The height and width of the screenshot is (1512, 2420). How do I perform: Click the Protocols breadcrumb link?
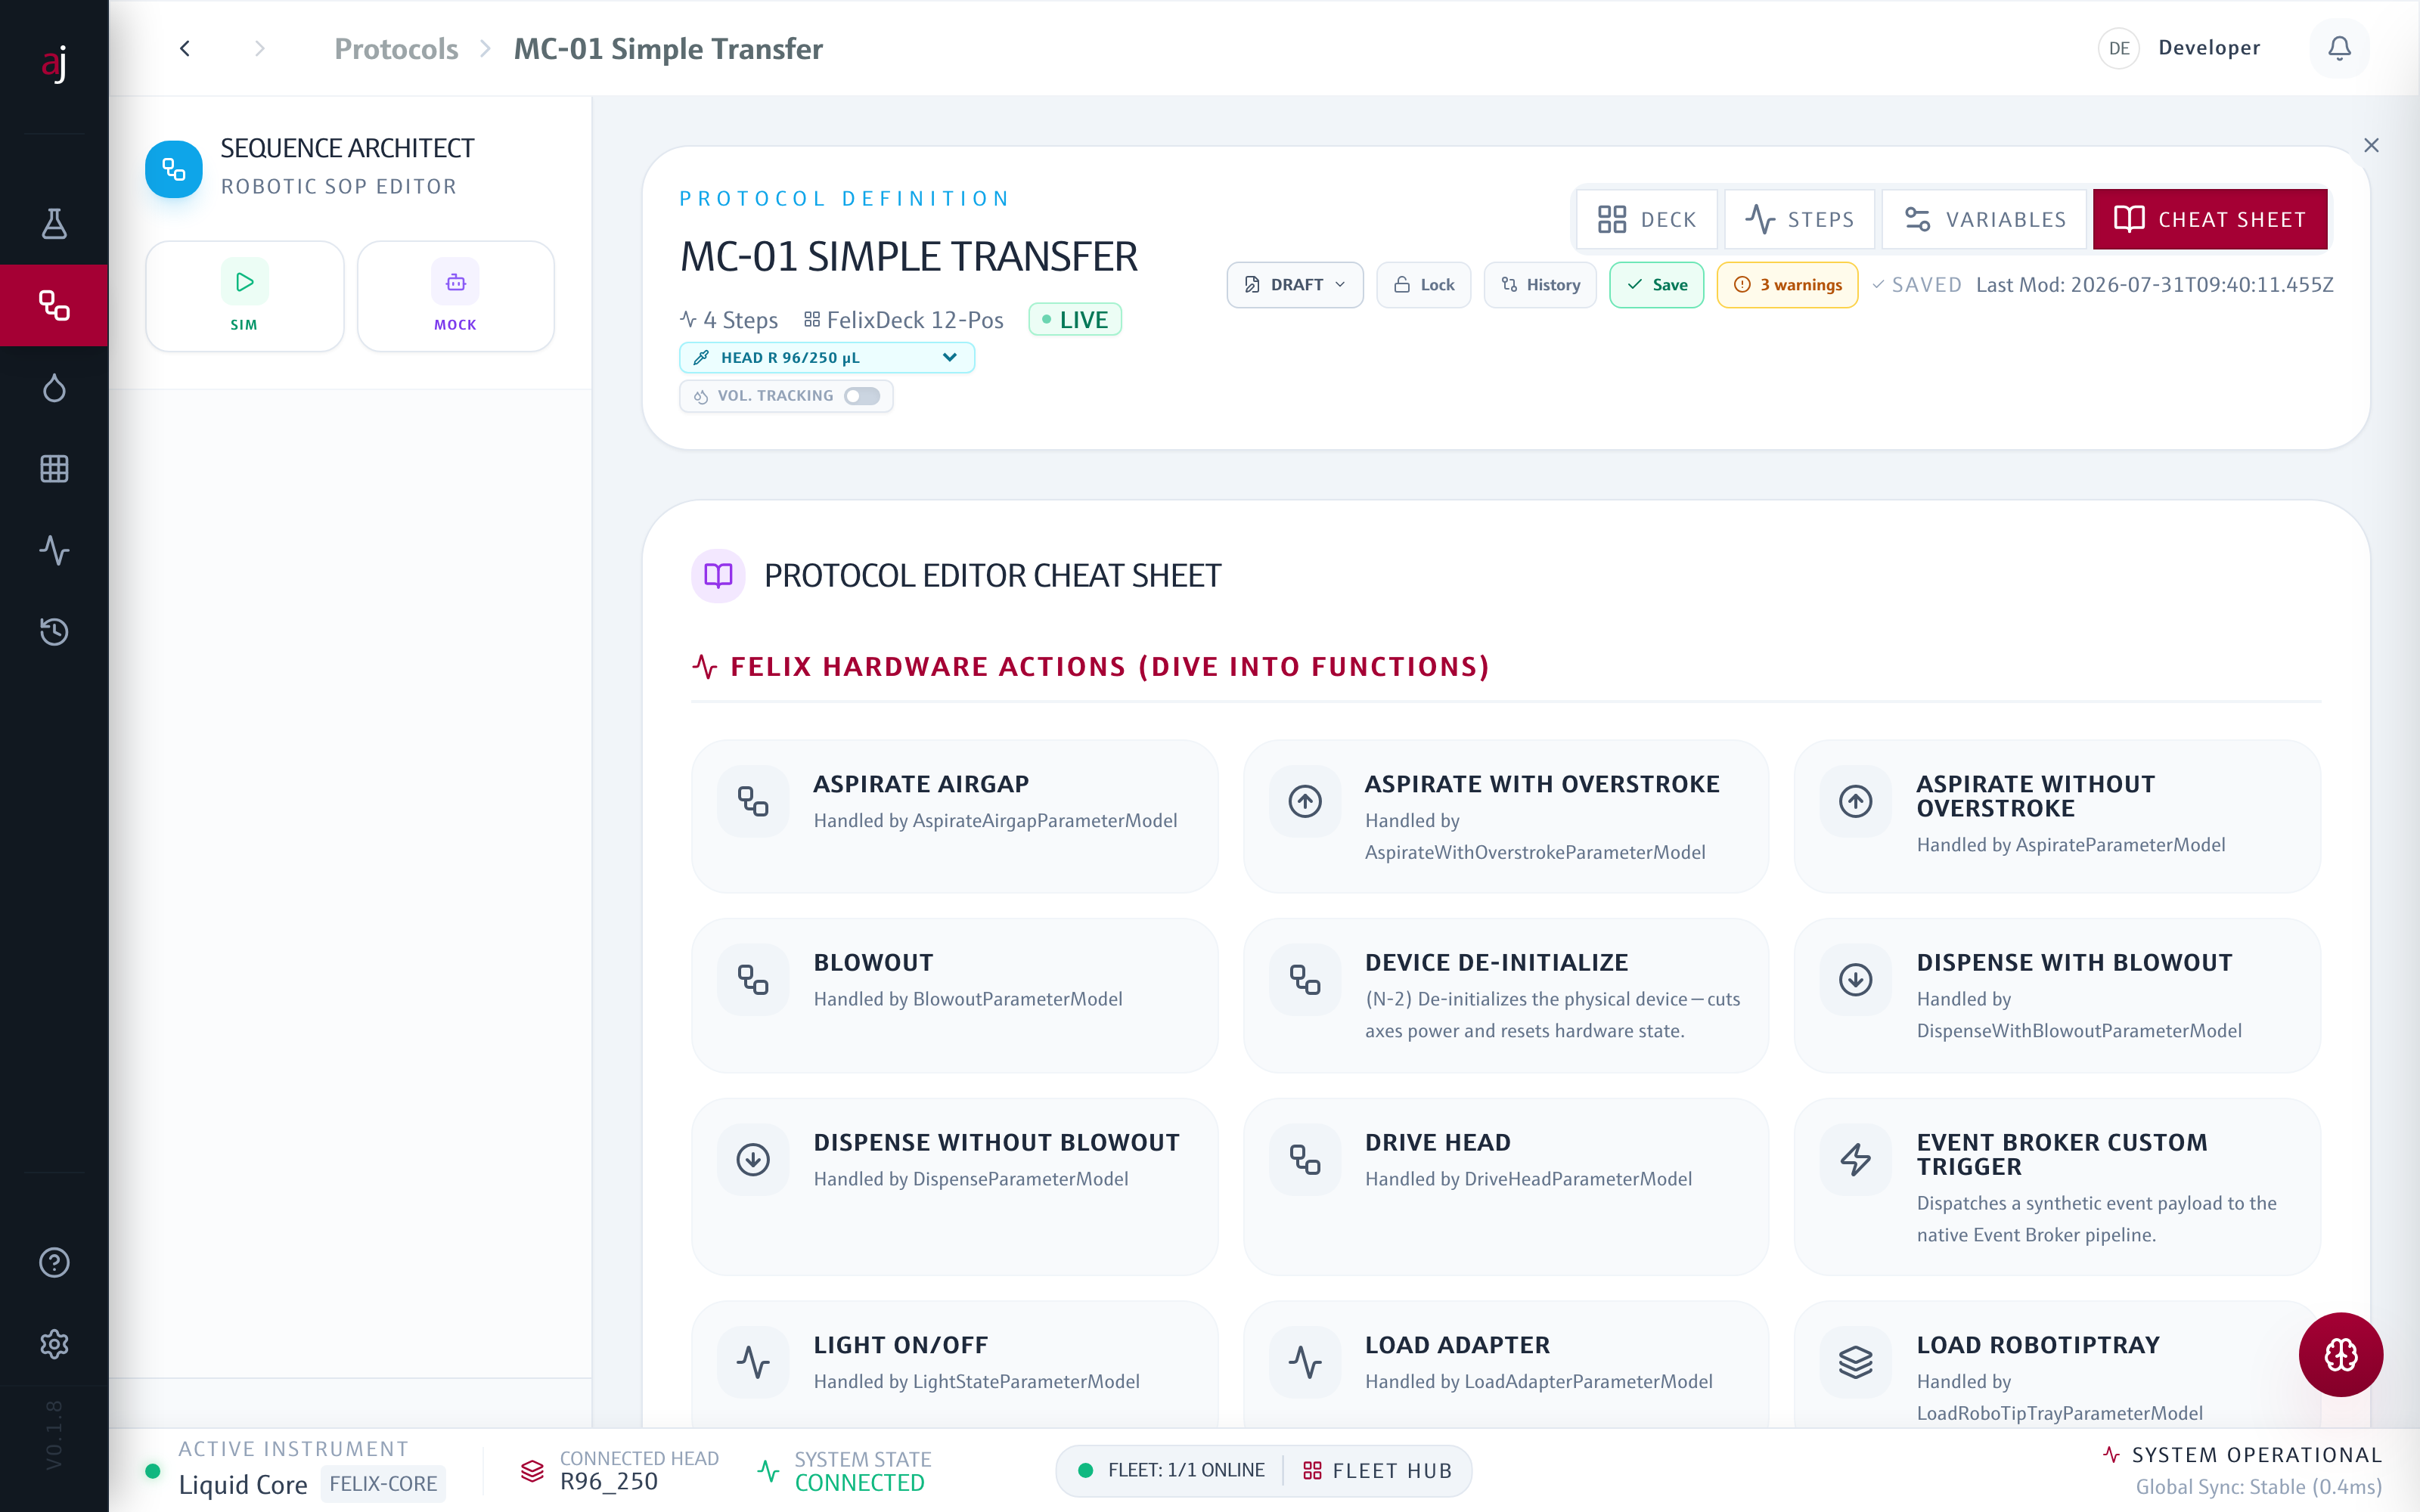click(396, 48)
